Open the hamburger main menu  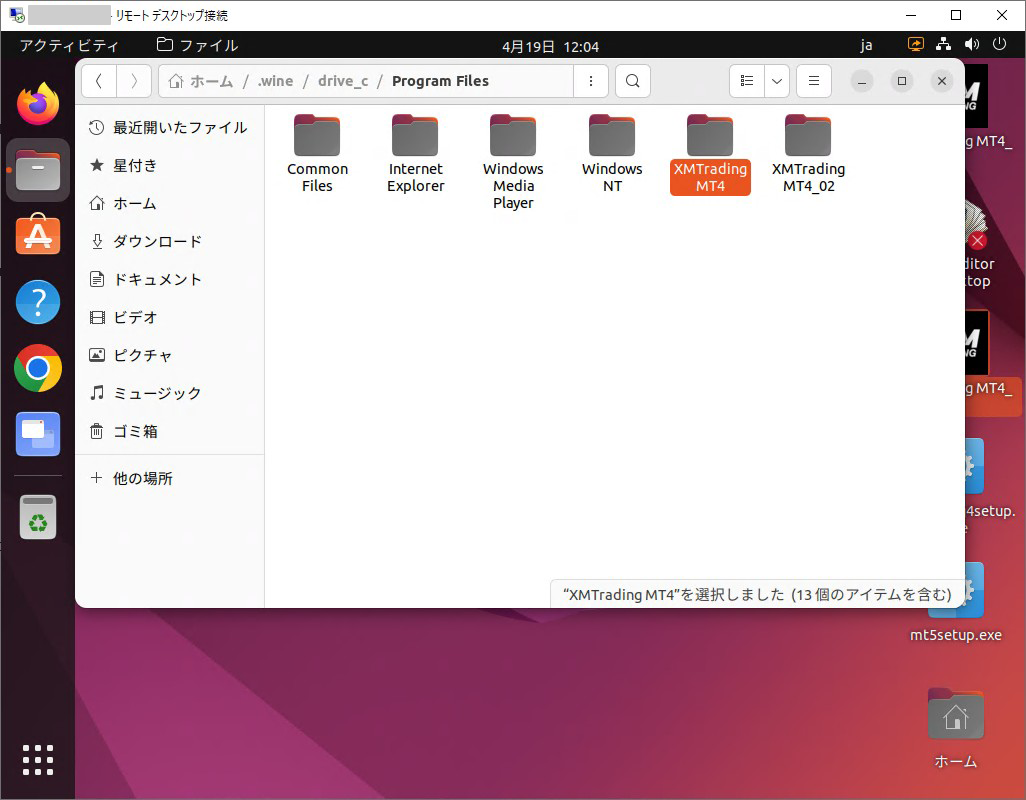(814, 81)
